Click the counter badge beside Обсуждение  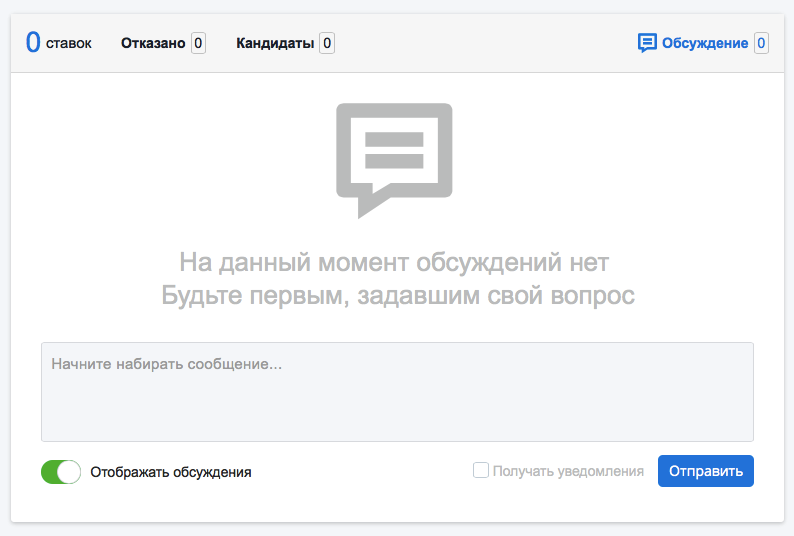pos(761,43)
